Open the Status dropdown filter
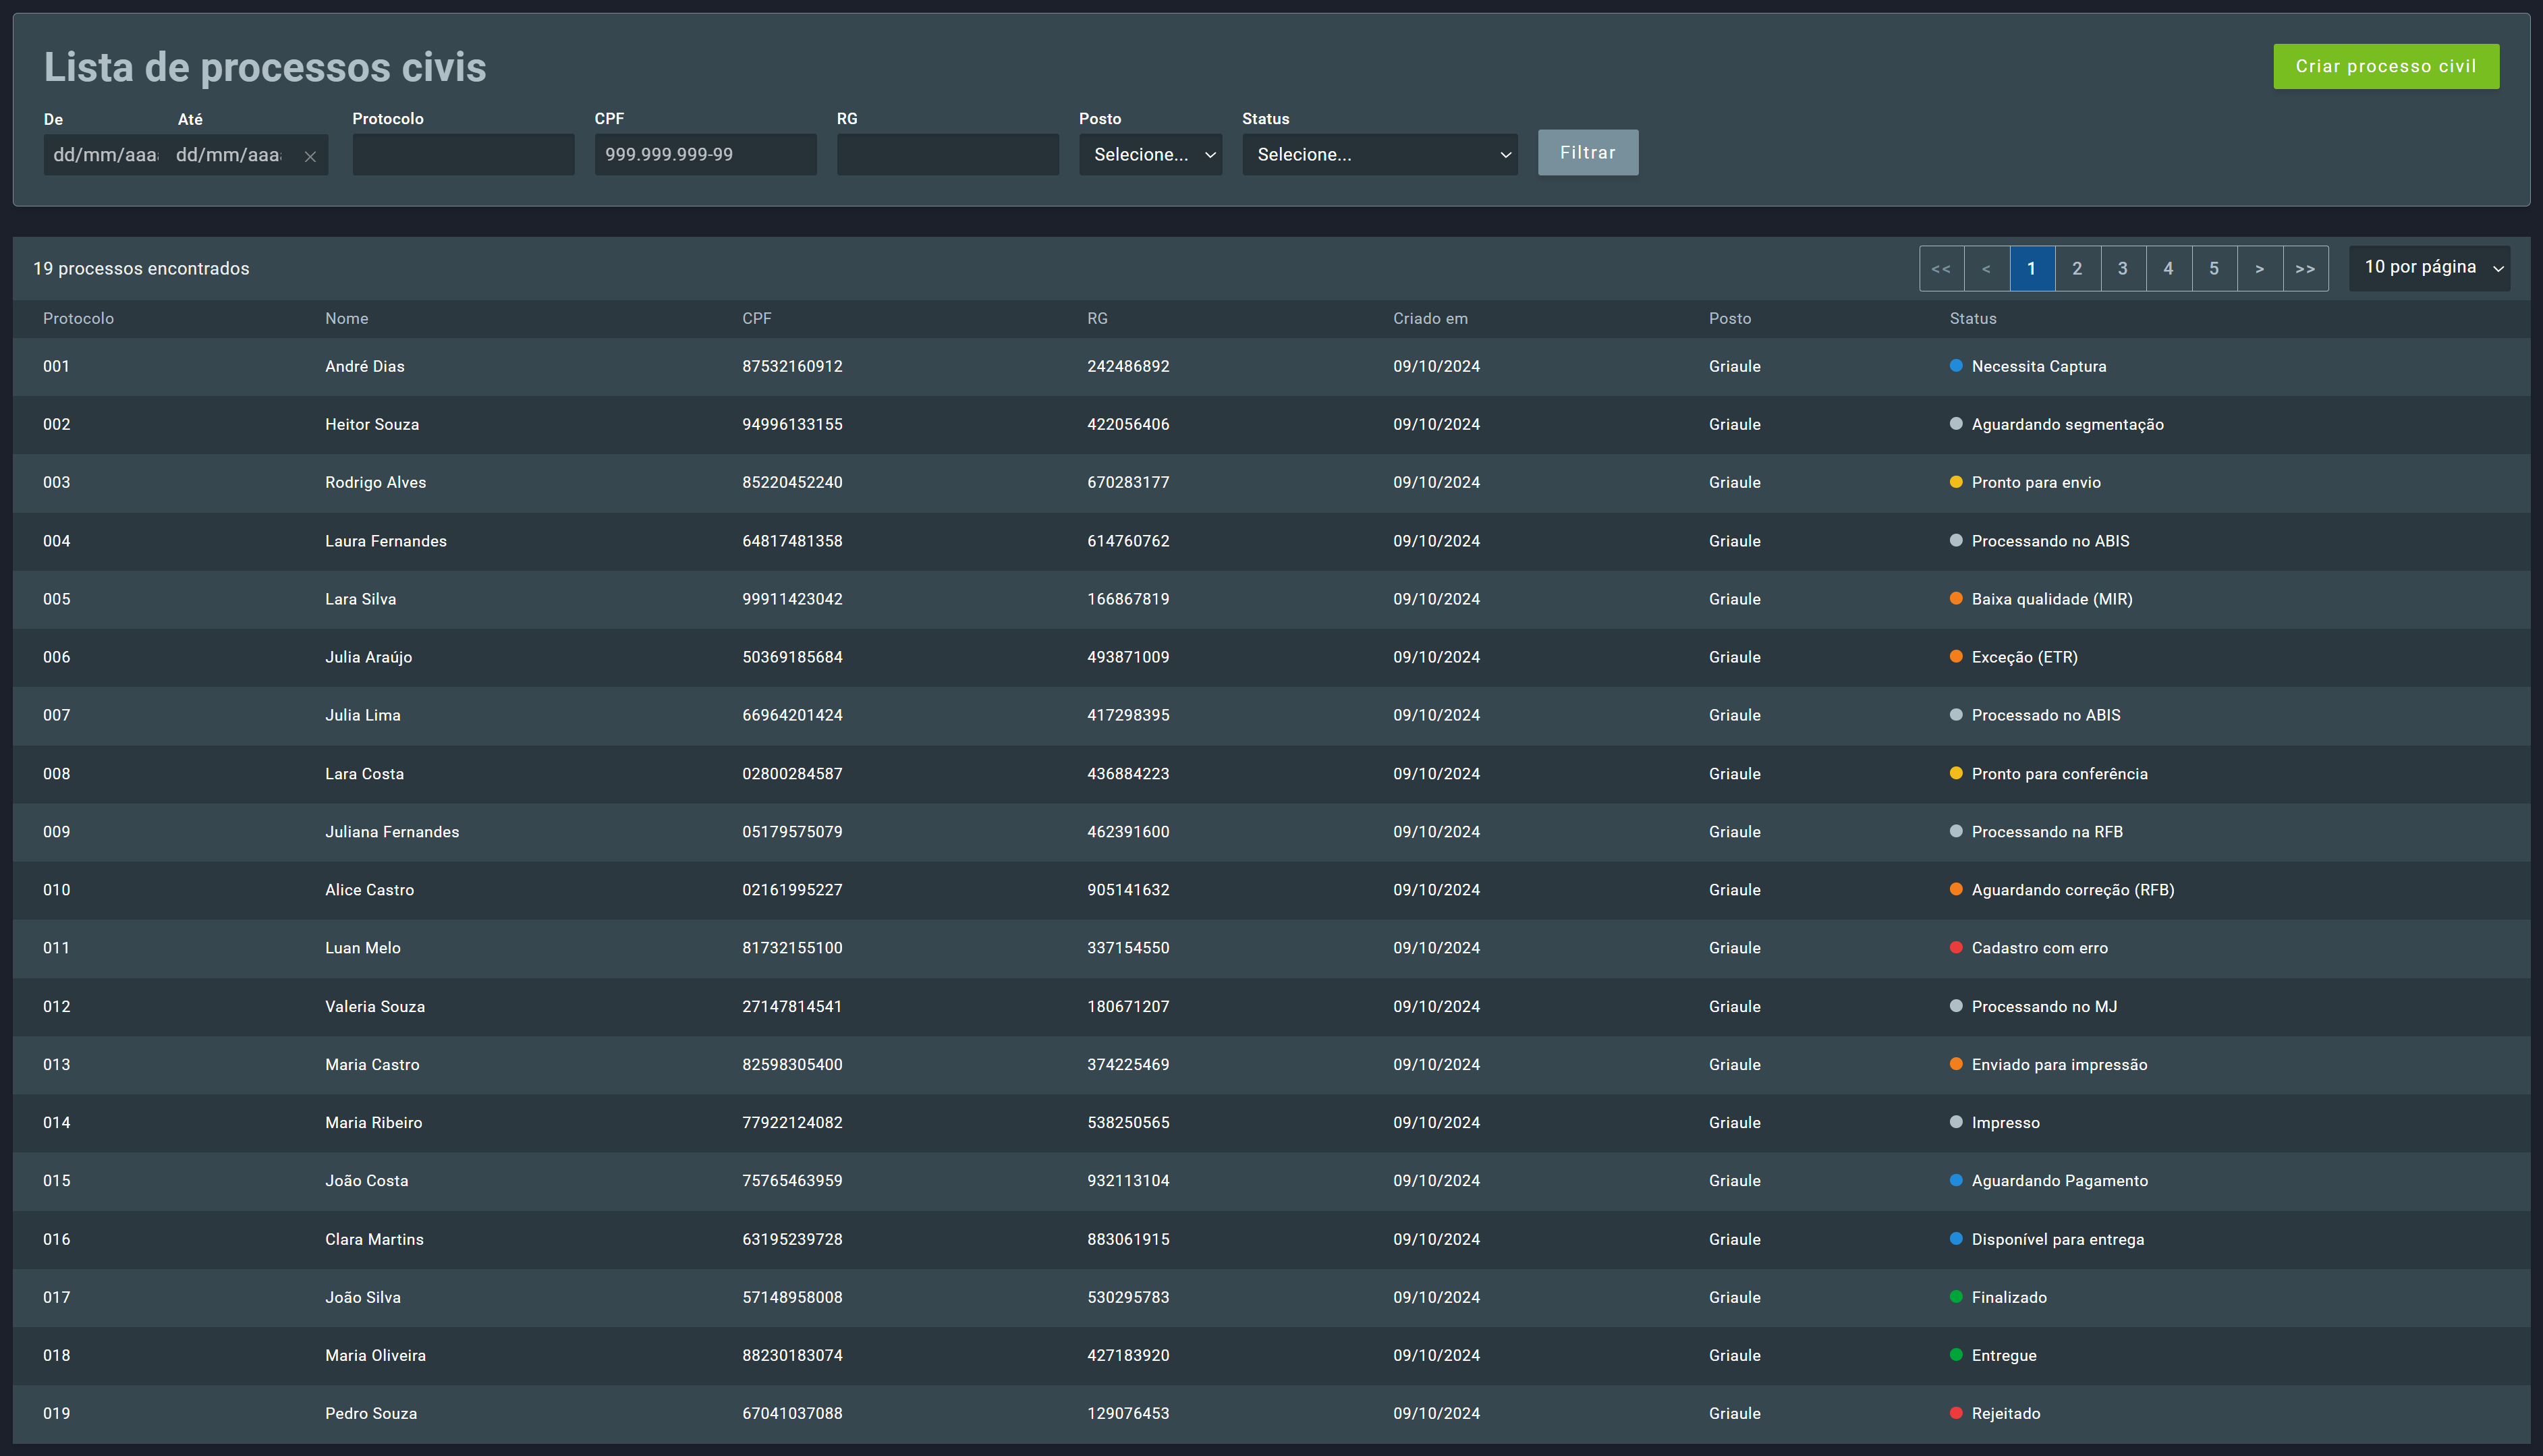The height and width of the screenshot is (1456, 2543). click(1379, 155)
